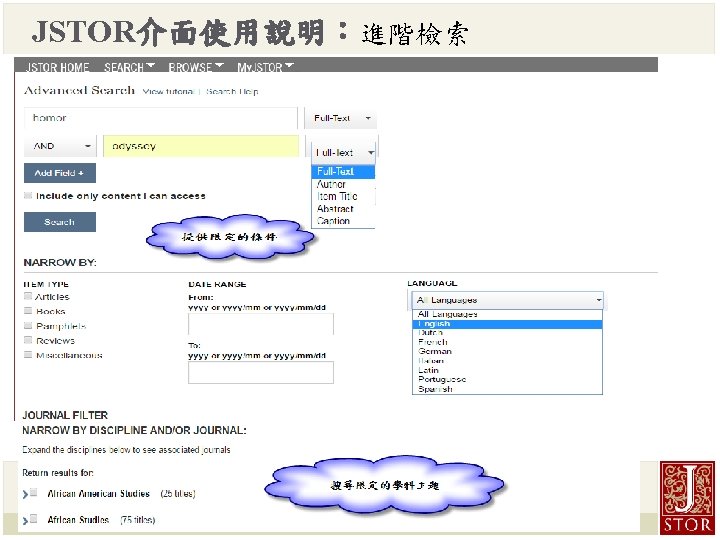Check the Reviews item type
720x540 pixels.
tap(28, 340)
